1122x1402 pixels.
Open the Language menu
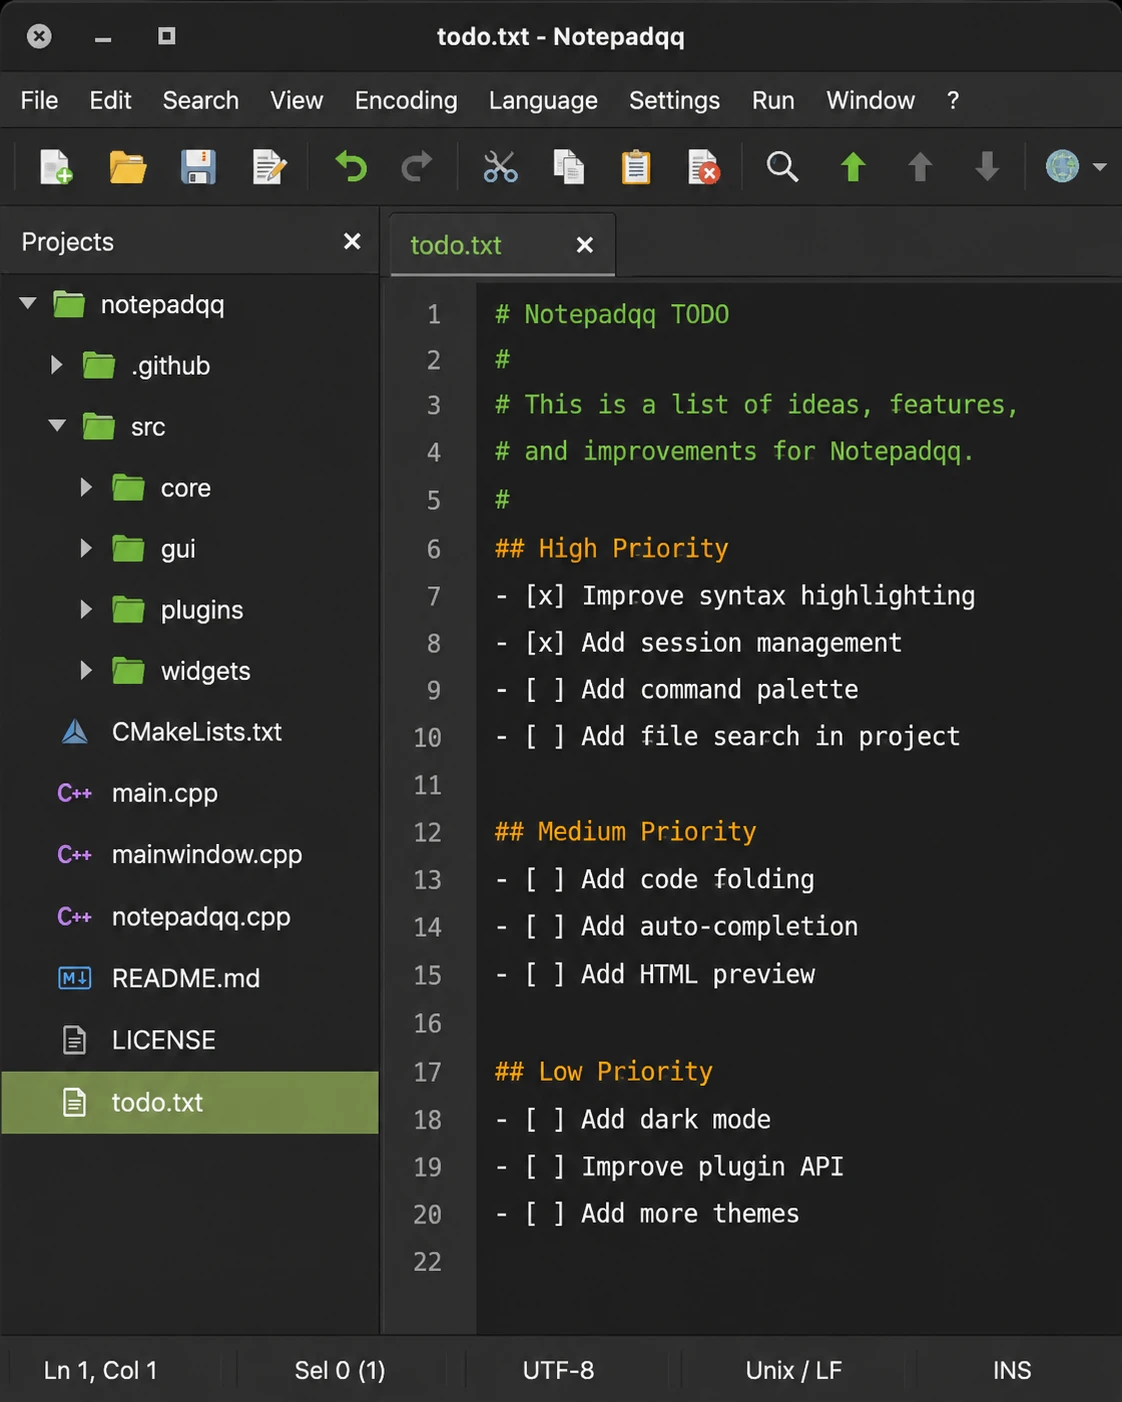tap(543, 100)
